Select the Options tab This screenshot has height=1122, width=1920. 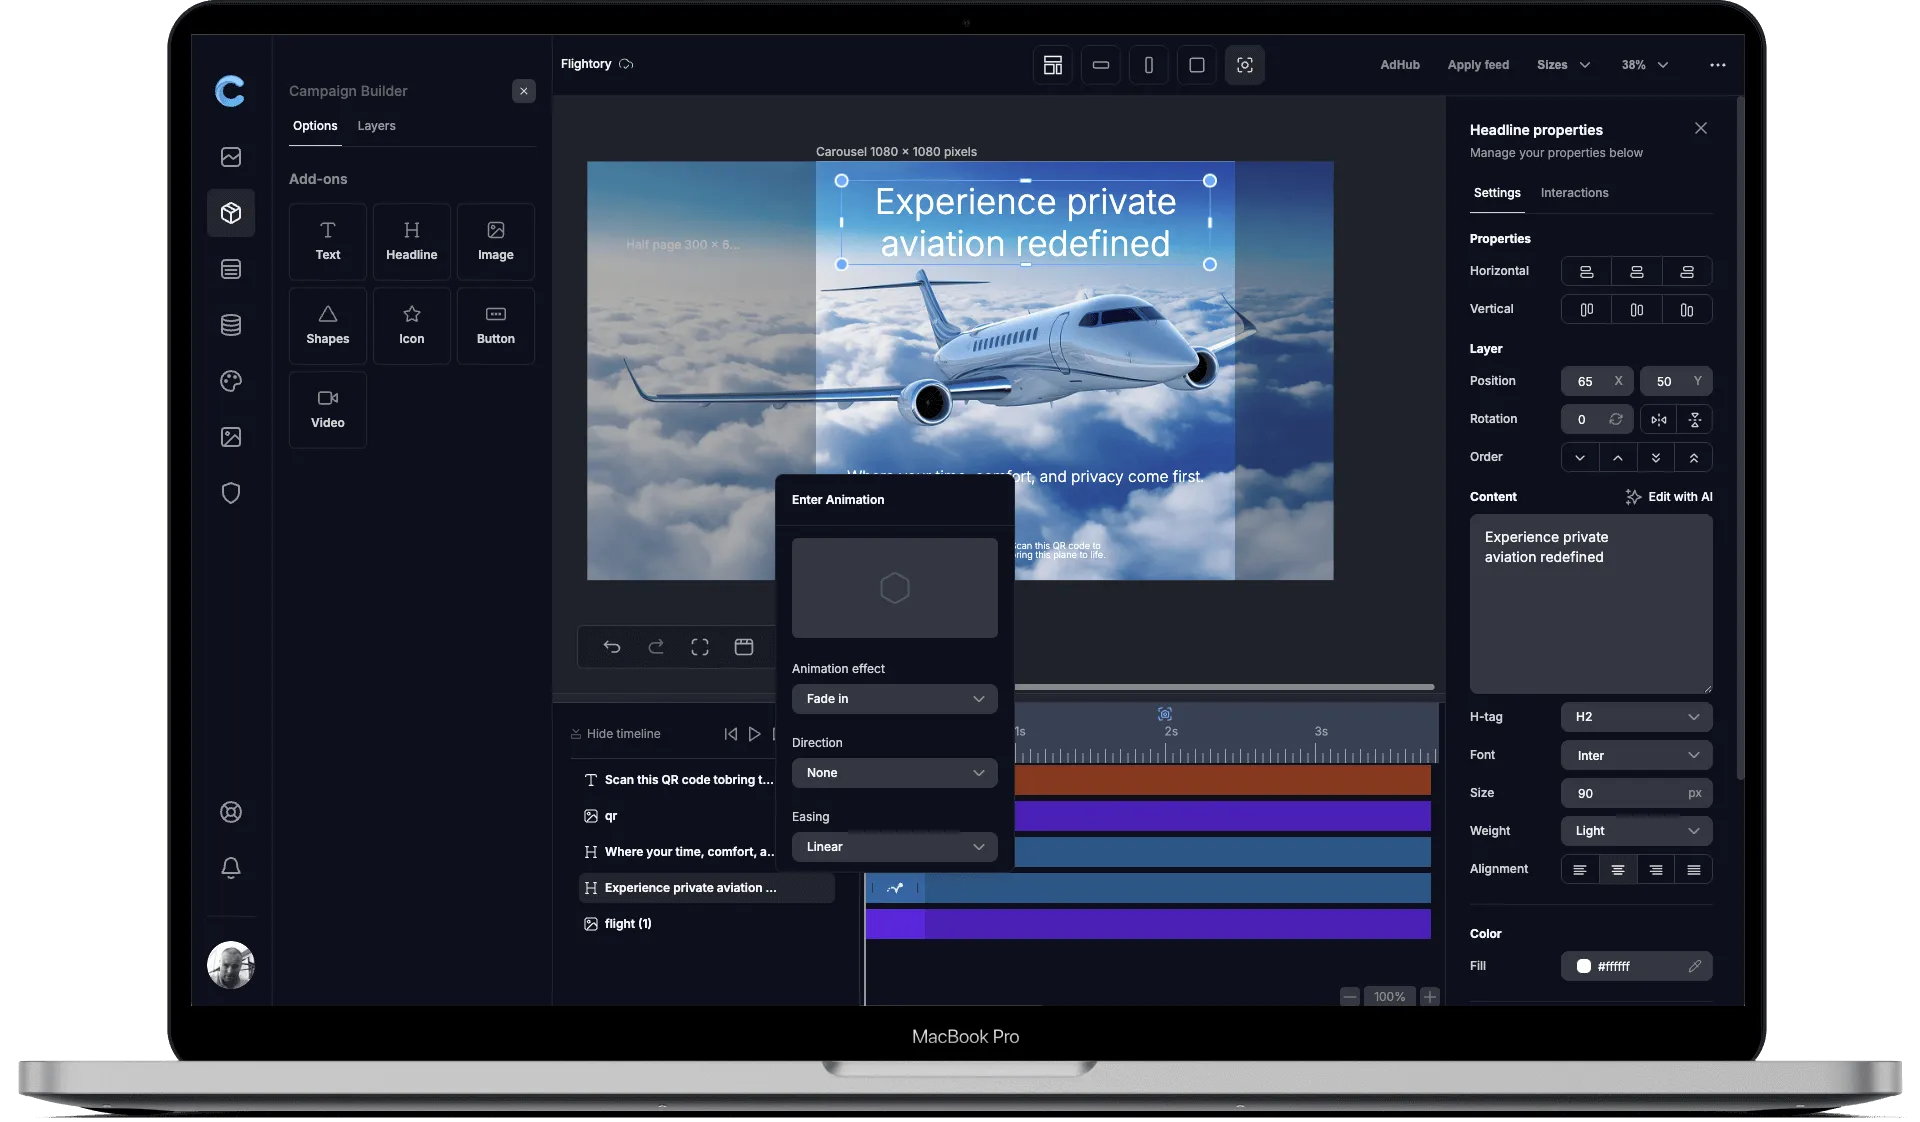pos(315,126)
